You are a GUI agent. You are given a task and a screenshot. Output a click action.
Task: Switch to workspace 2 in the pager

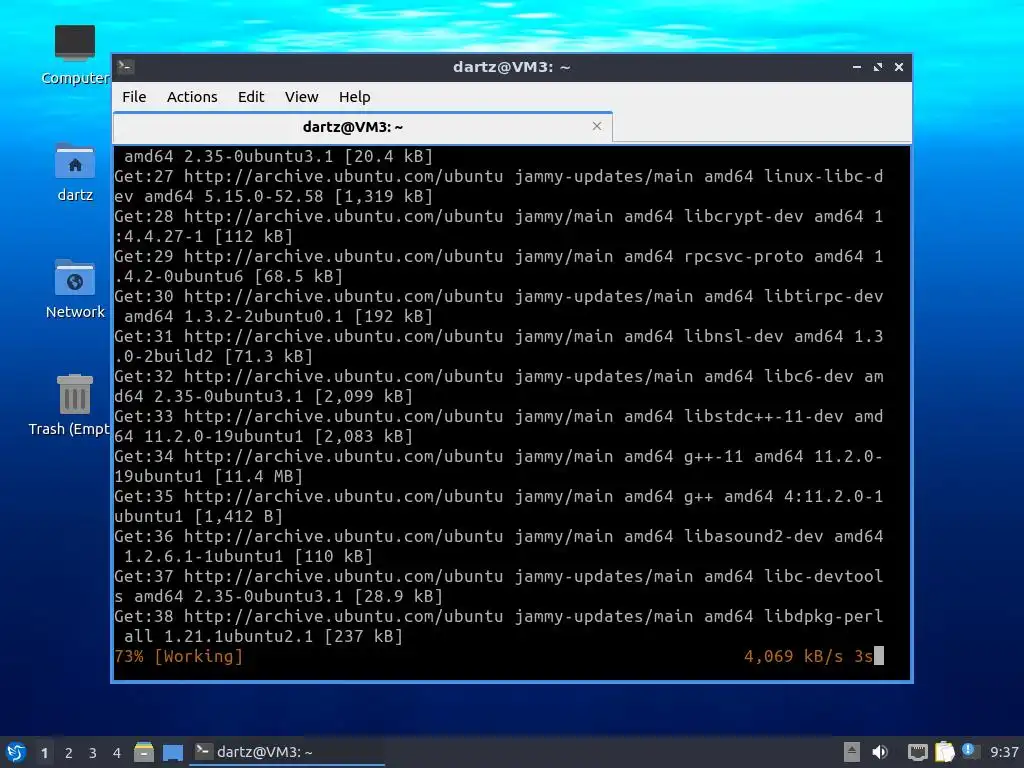point(69,753)
